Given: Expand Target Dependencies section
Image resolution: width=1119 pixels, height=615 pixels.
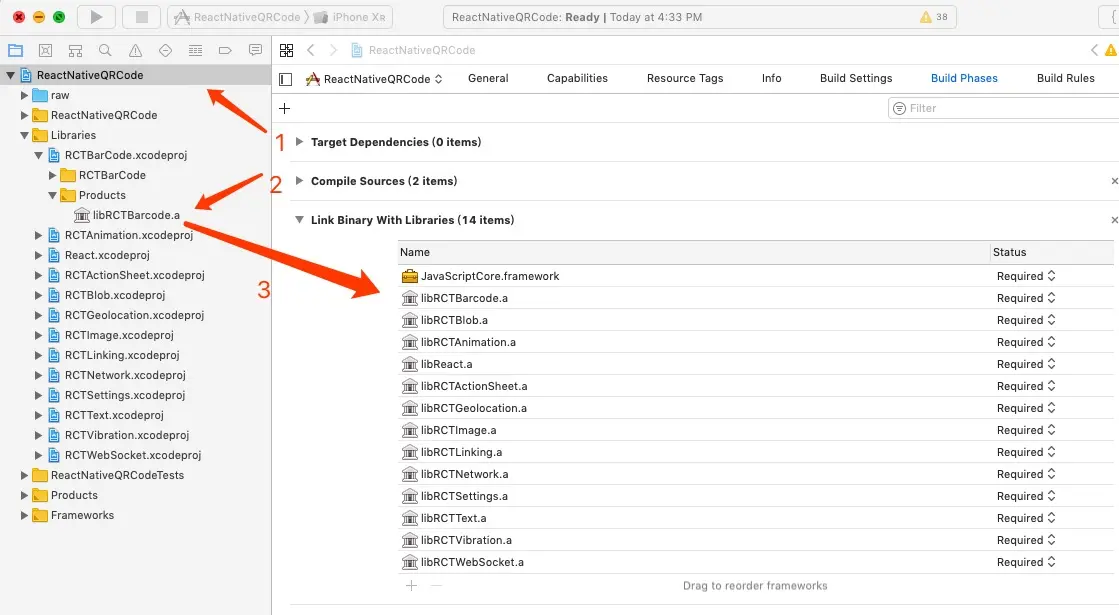Looking at the screenshot, I should [x=300, y=142].
